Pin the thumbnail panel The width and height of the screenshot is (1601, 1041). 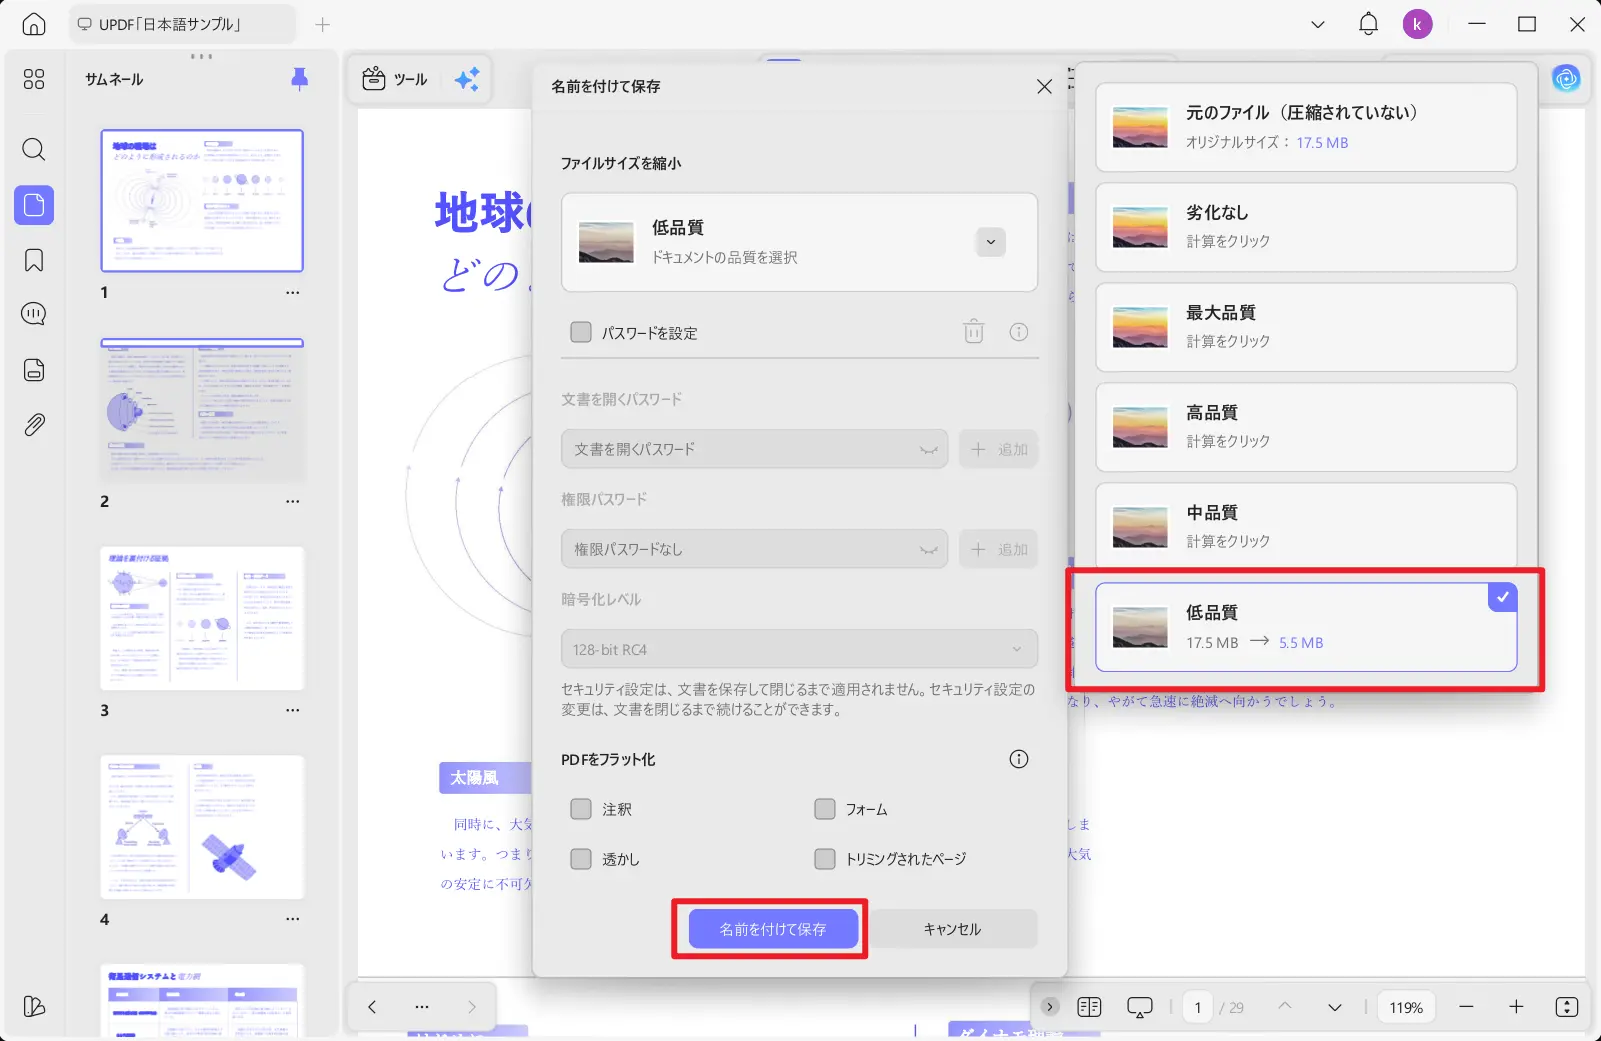[299, 79]
